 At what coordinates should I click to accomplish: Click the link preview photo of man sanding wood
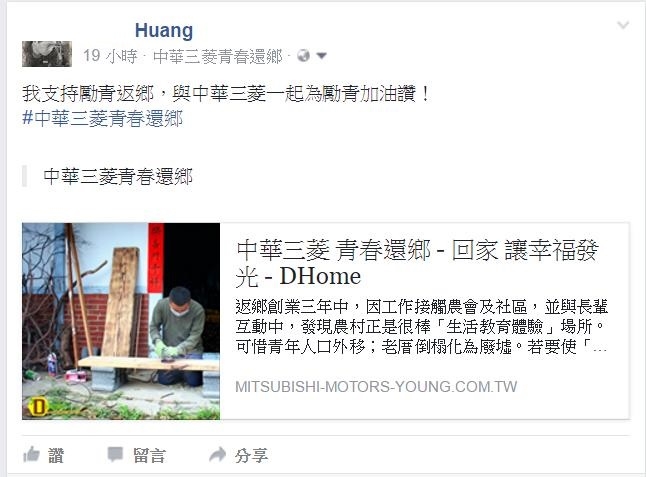(121, 321)
